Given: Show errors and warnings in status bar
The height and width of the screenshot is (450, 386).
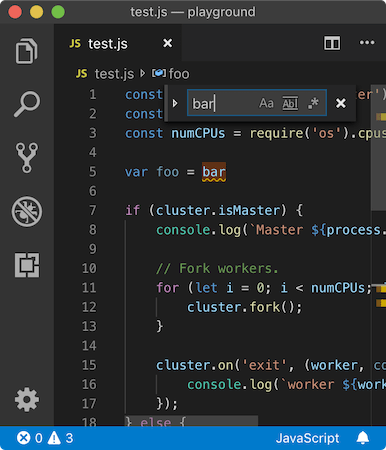Looking at the screenshot, I should pyautogui.click(x=45, y=438).
